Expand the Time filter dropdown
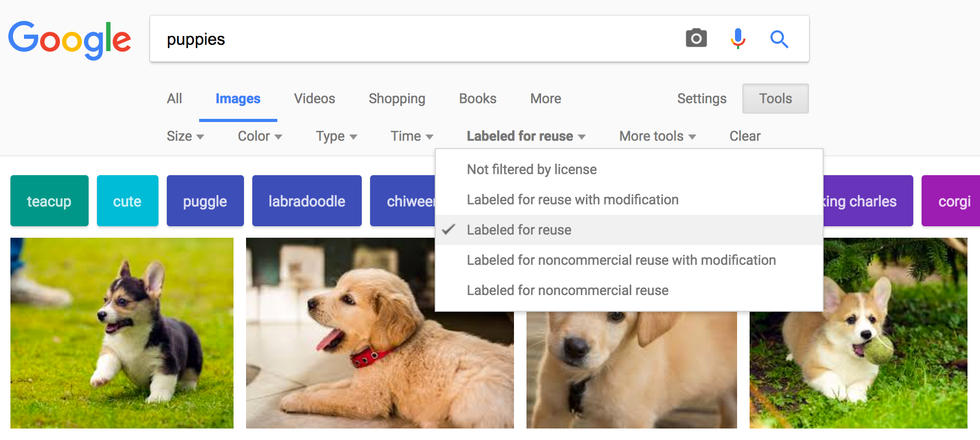980x440 pixels. pos(412,136)
